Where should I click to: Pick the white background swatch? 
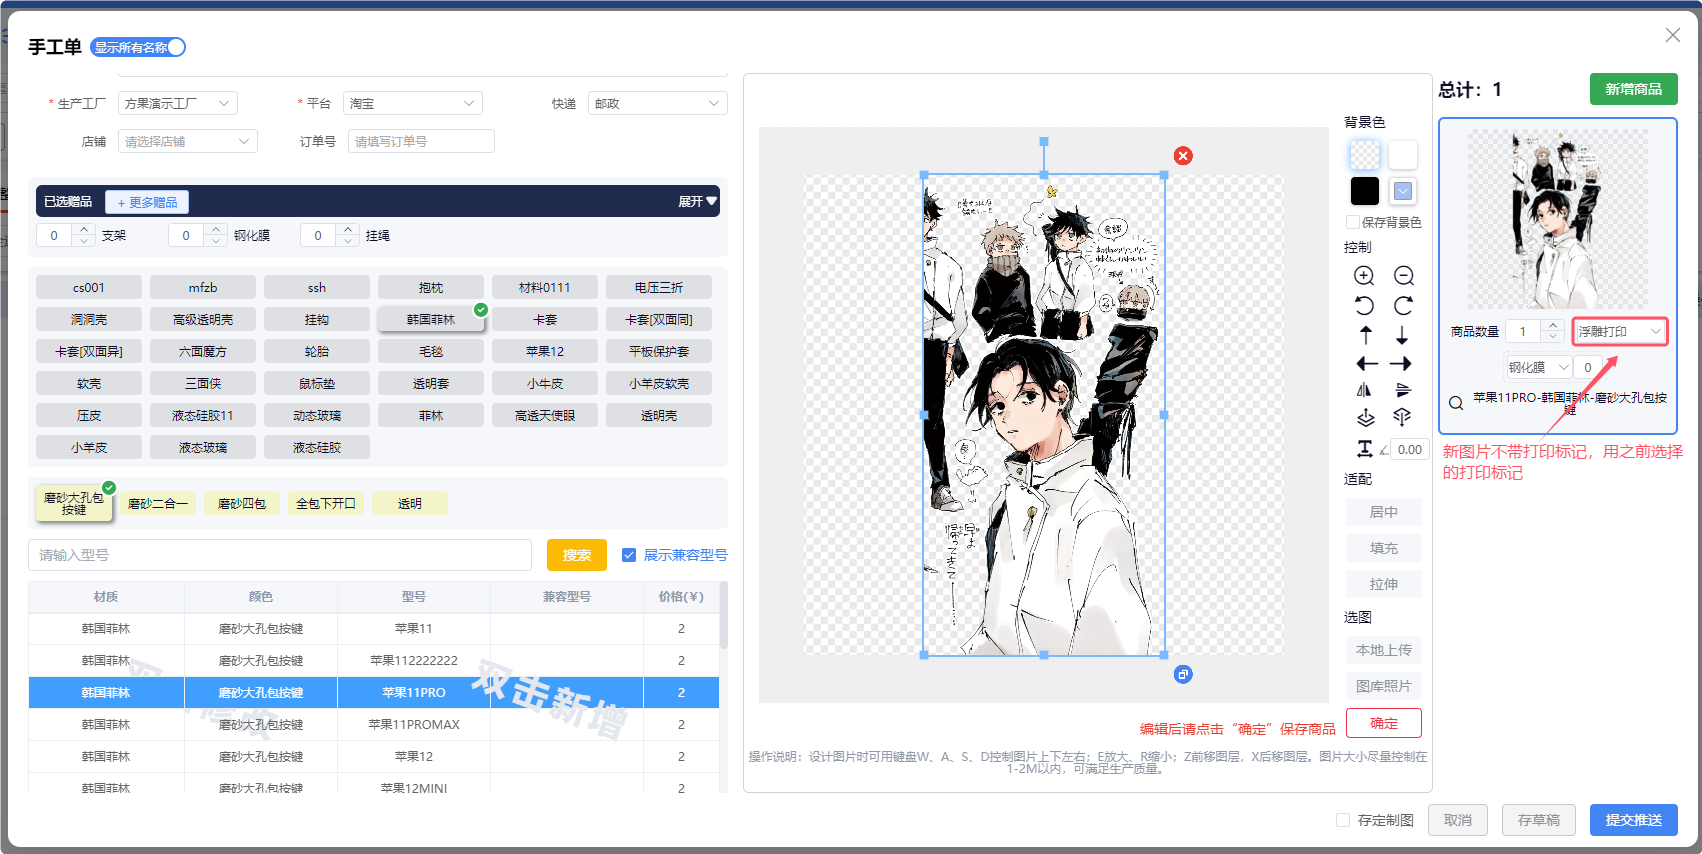click(1403, 155)
